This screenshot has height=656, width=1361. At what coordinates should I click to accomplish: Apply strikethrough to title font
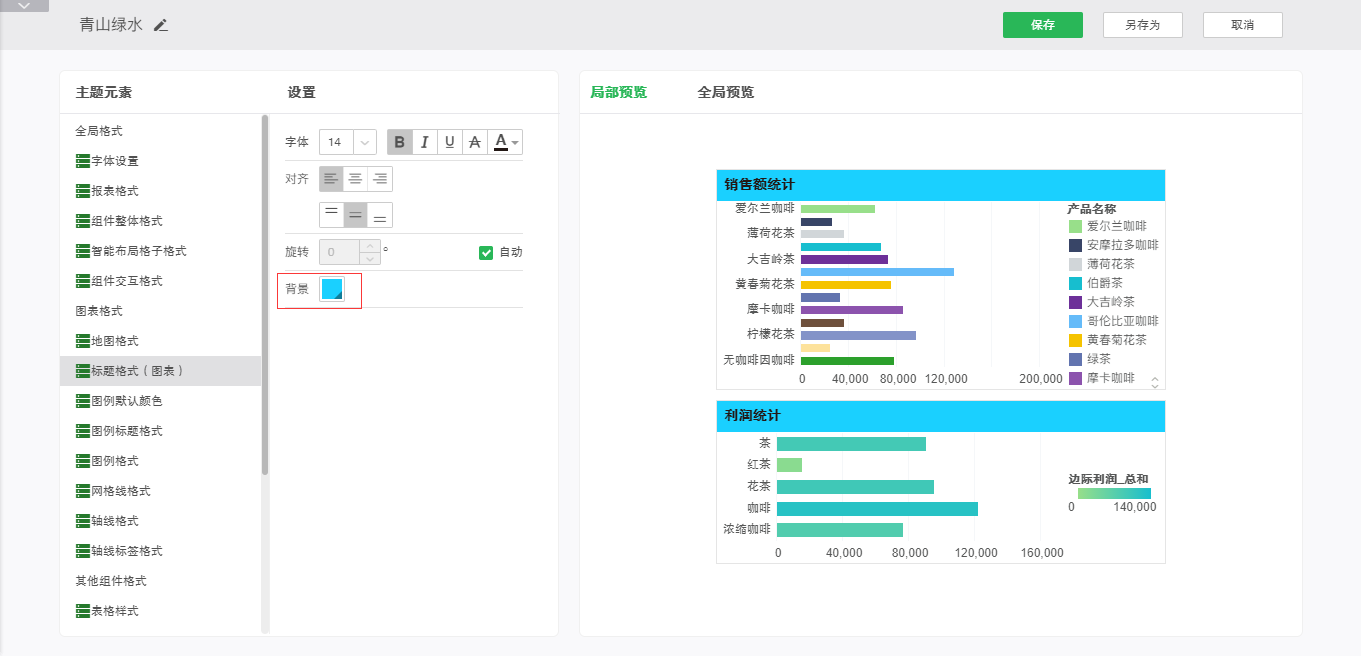coord(475,142)
